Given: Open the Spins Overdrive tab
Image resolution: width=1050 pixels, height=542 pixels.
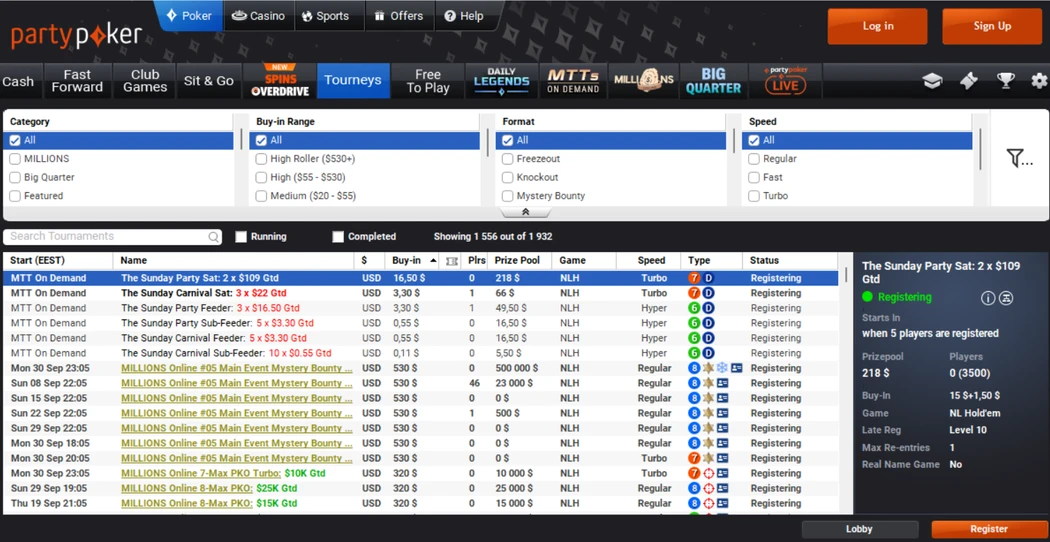Looking at the screenshot, I should coord(279,81).
